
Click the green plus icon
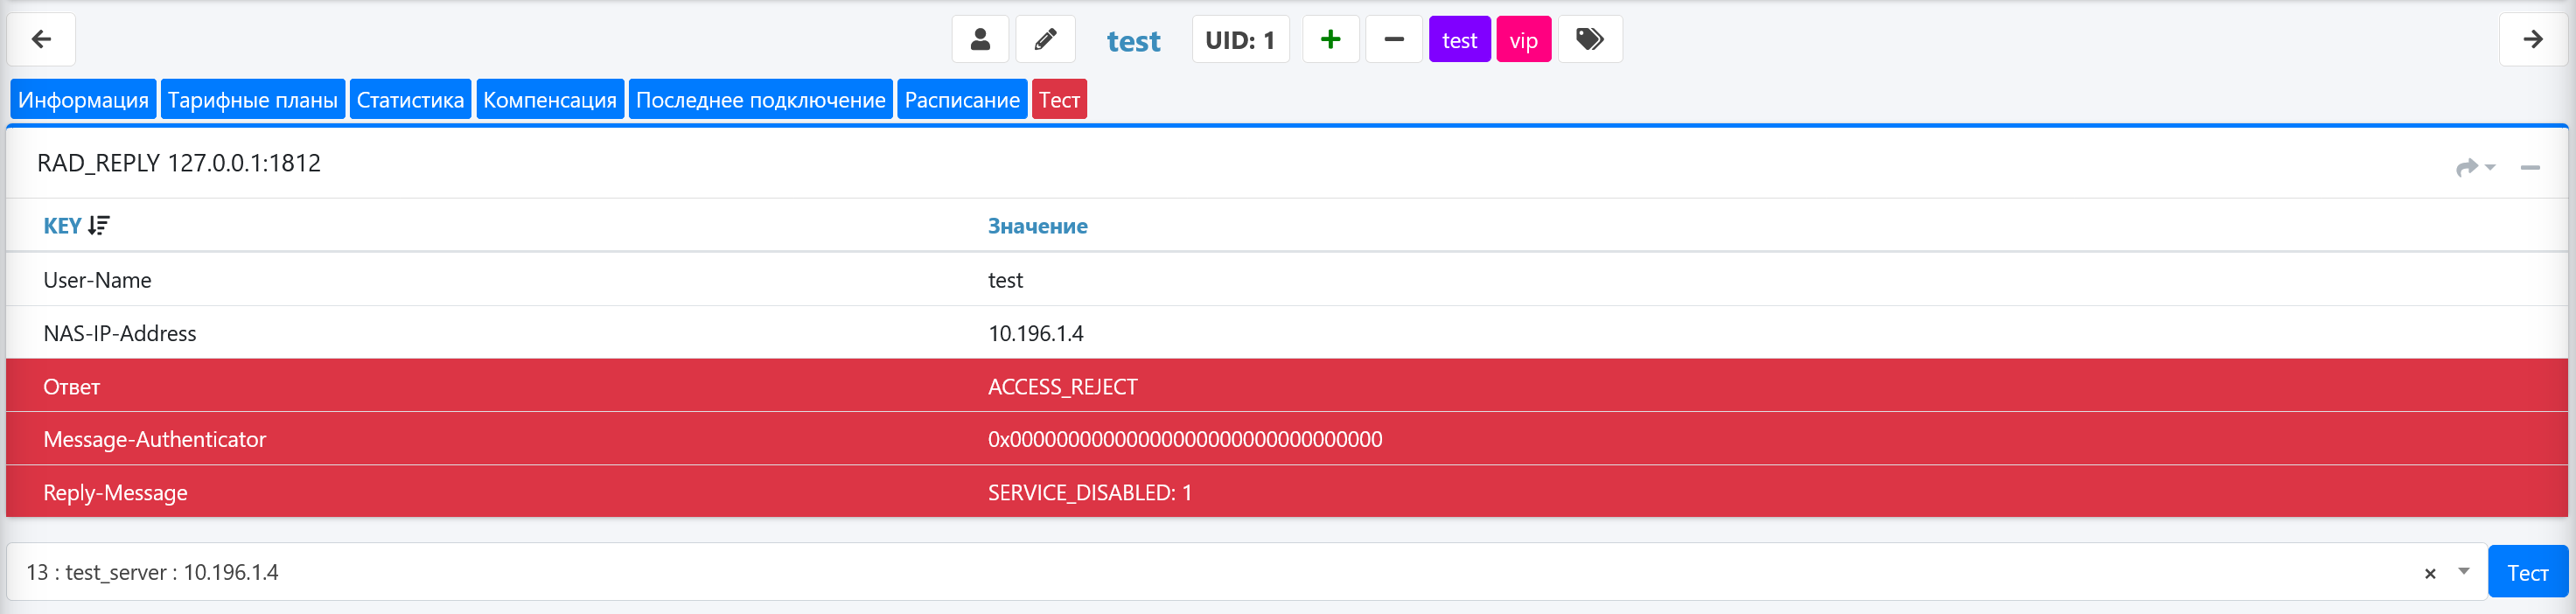click(1330, 39)
